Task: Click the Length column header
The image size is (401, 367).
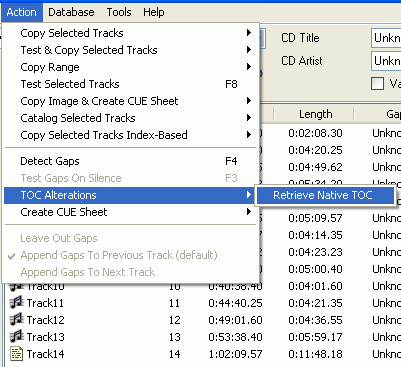Action: [x=315, y=114]
